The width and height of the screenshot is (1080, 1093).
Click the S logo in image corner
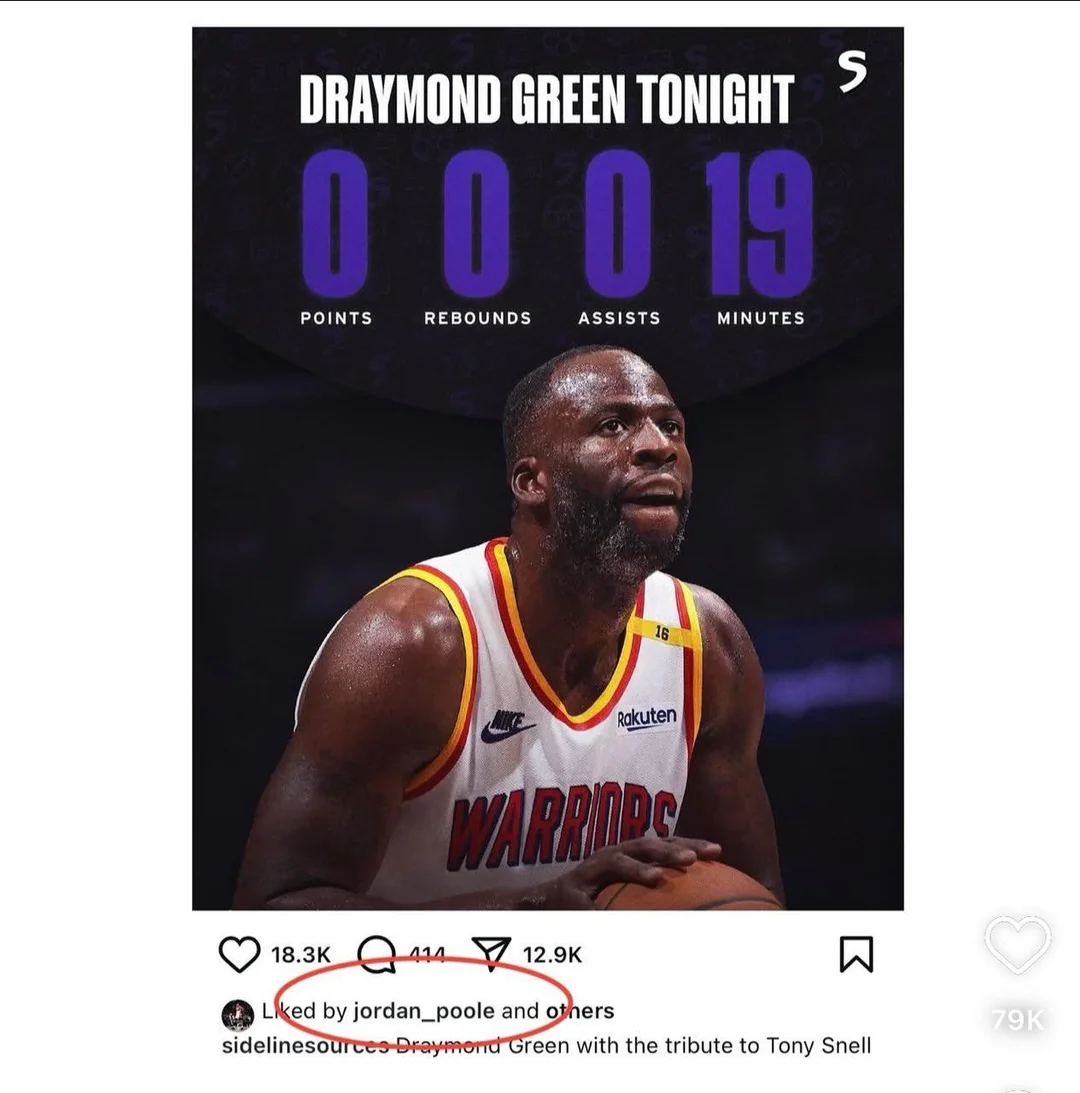[852, 72]
